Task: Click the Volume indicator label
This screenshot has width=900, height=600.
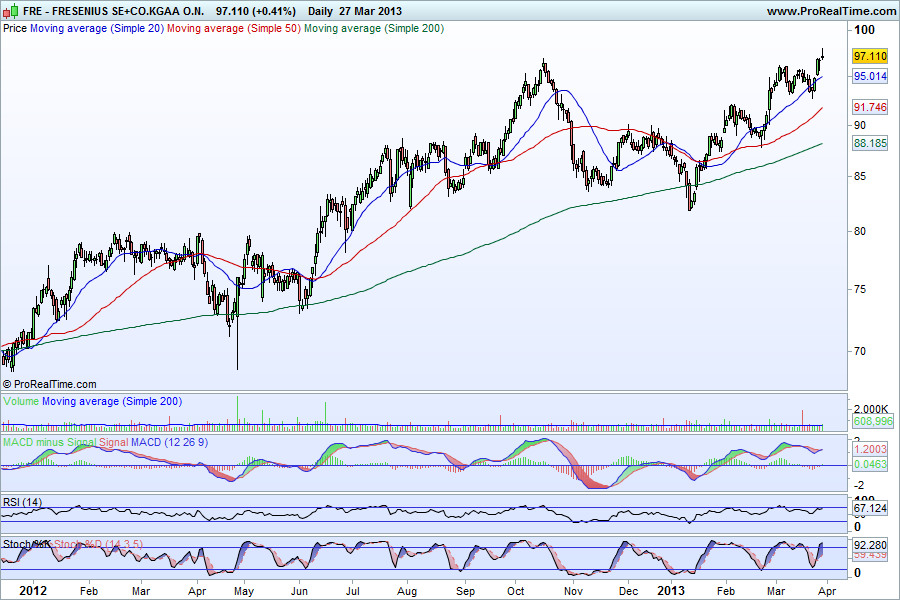Action: [x=21, y=401]
